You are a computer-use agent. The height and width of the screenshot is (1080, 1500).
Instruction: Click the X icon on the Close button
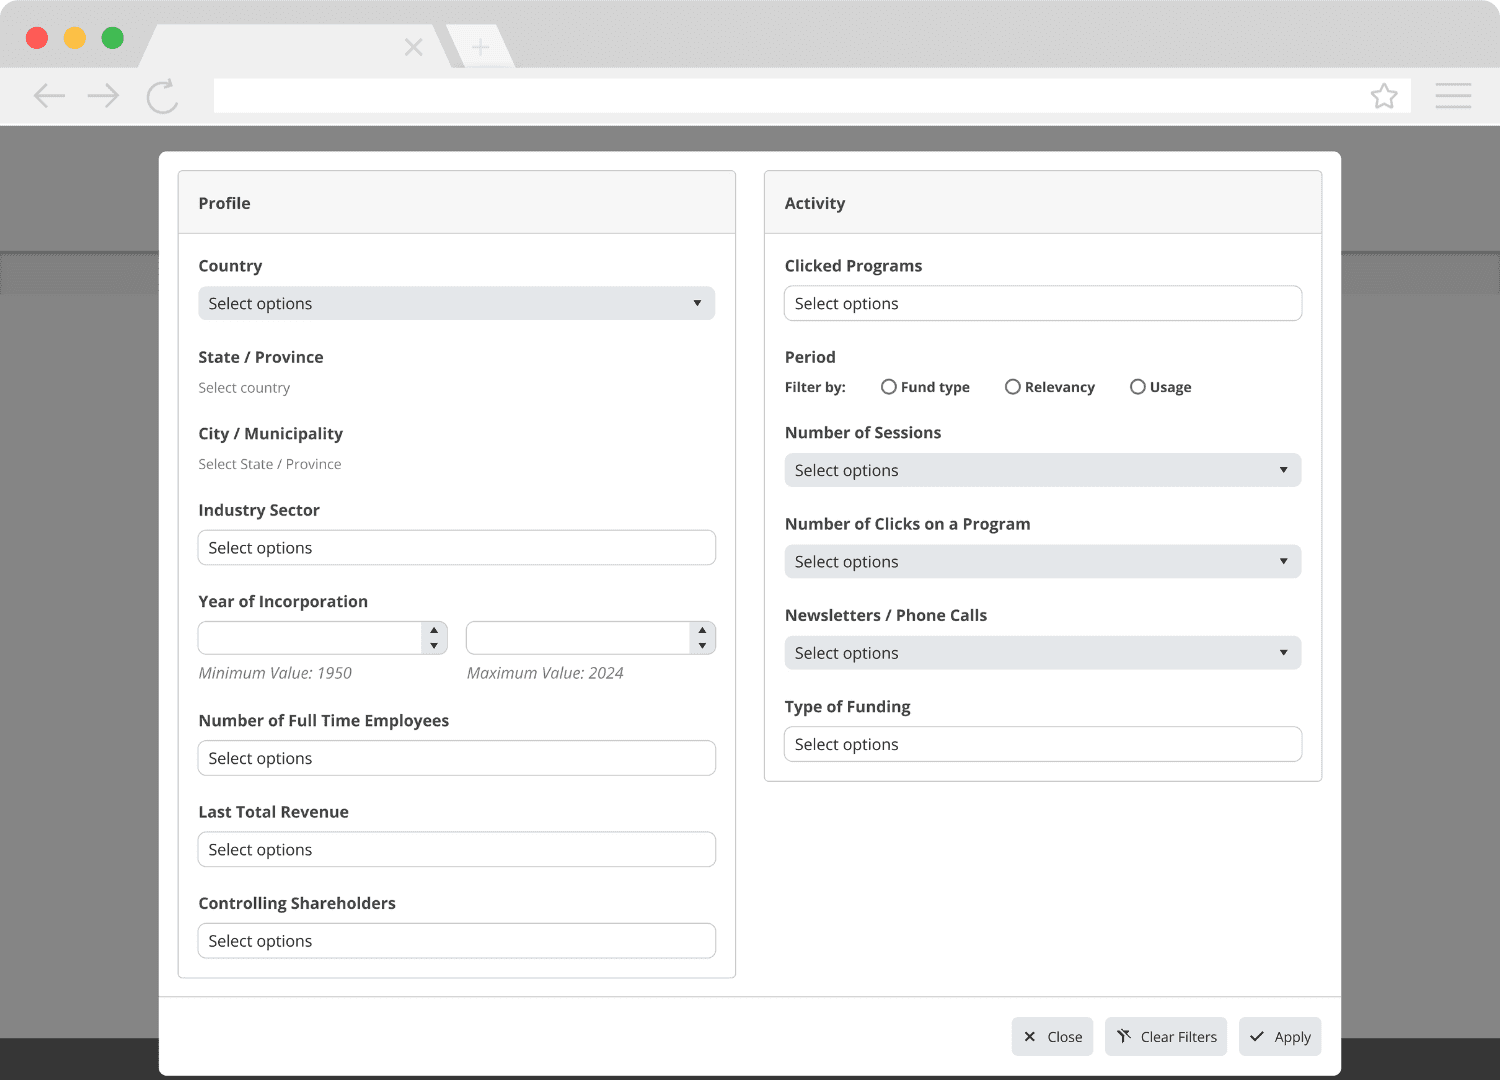click(x=1031, y=1036)
